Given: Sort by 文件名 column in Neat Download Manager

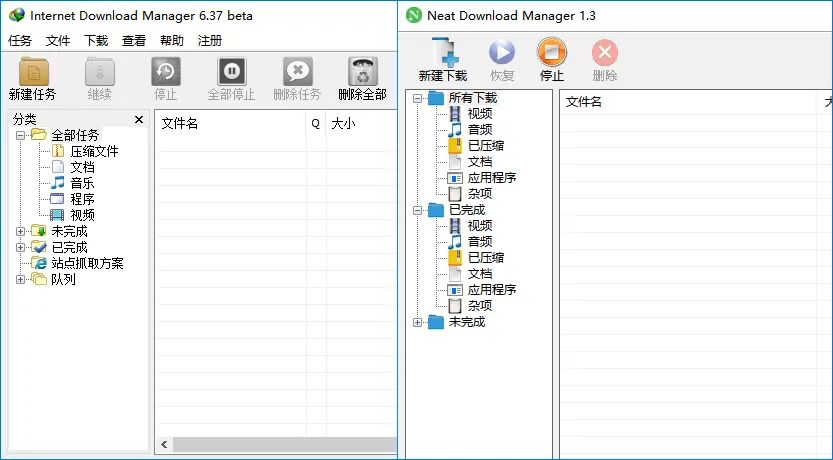Looking at the screenshot, I should [688, 102].
